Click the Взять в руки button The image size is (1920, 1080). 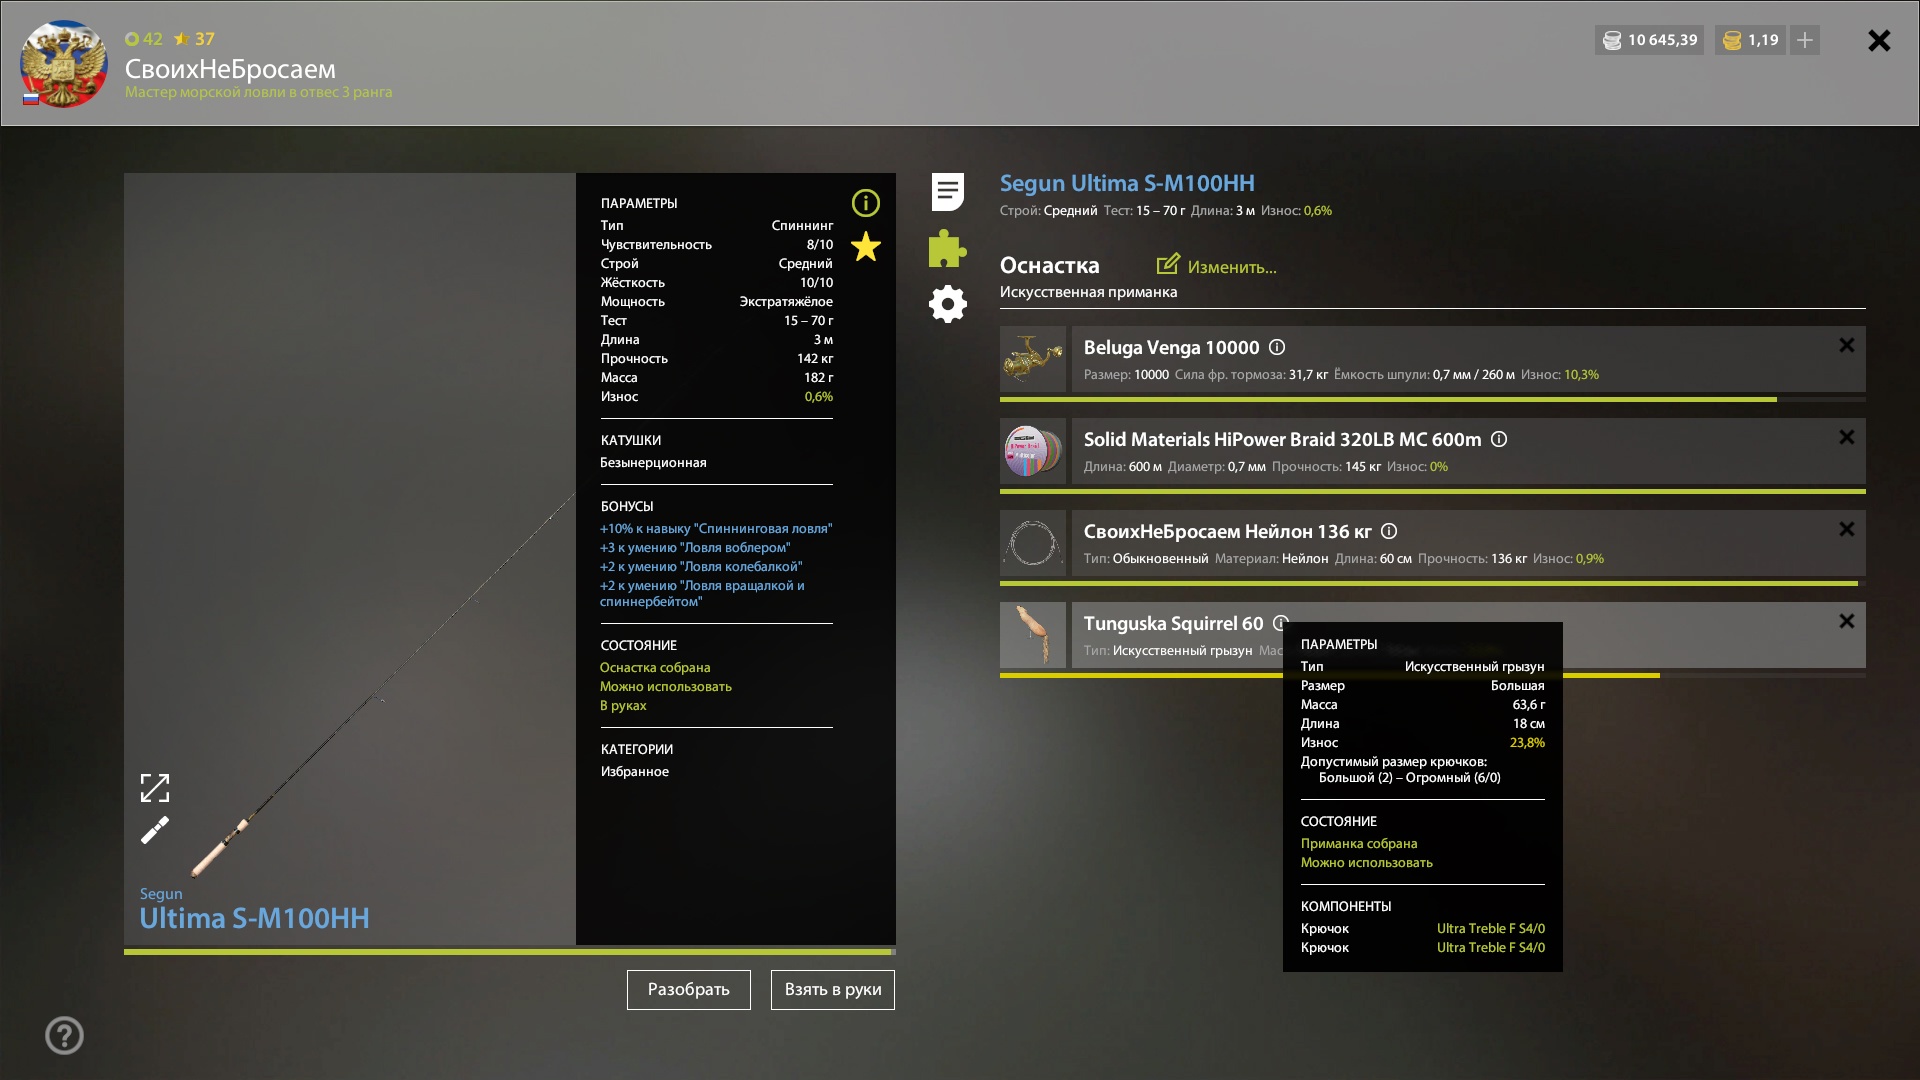[x=833, y=989]
